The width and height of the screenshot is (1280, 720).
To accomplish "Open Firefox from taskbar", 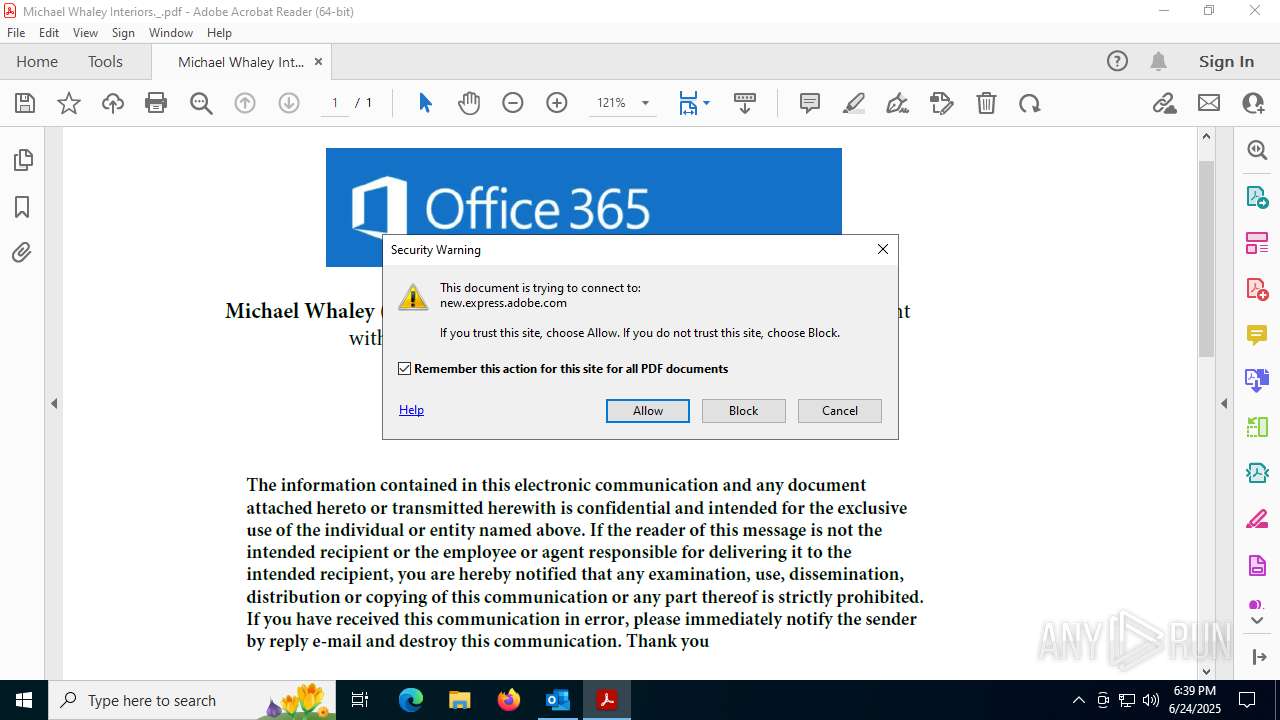I will [508, 700].
